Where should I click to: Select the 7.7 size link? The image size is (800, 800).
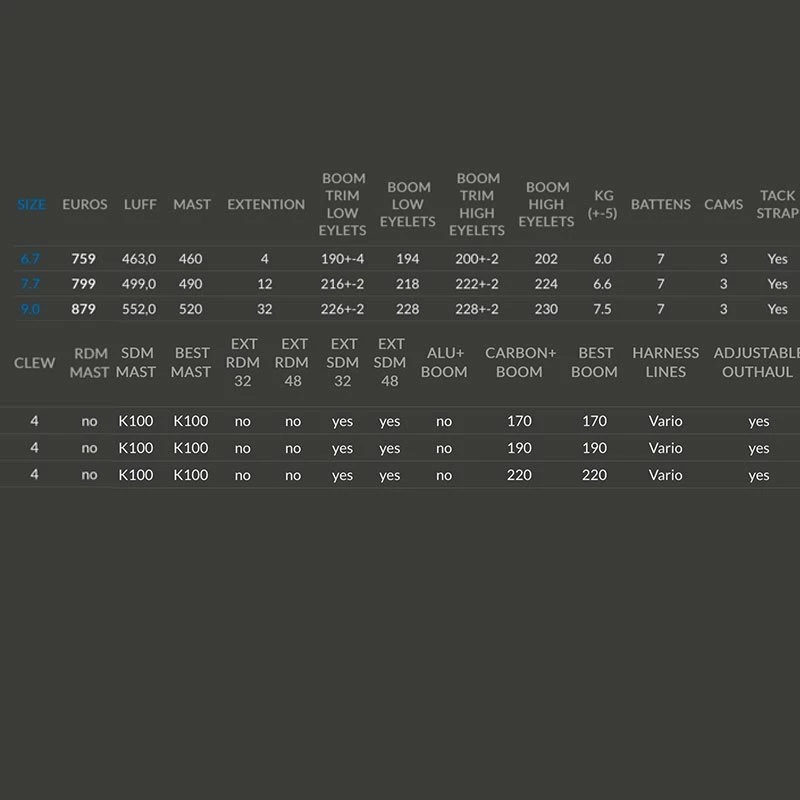pos(30,284)
